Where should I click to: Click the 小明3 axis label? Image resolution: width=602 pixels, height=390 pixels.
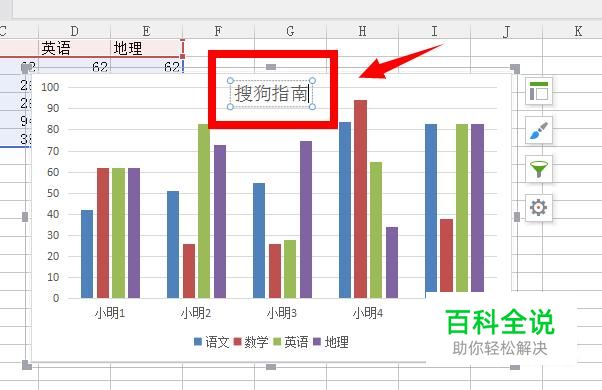(x=282, y=313)
